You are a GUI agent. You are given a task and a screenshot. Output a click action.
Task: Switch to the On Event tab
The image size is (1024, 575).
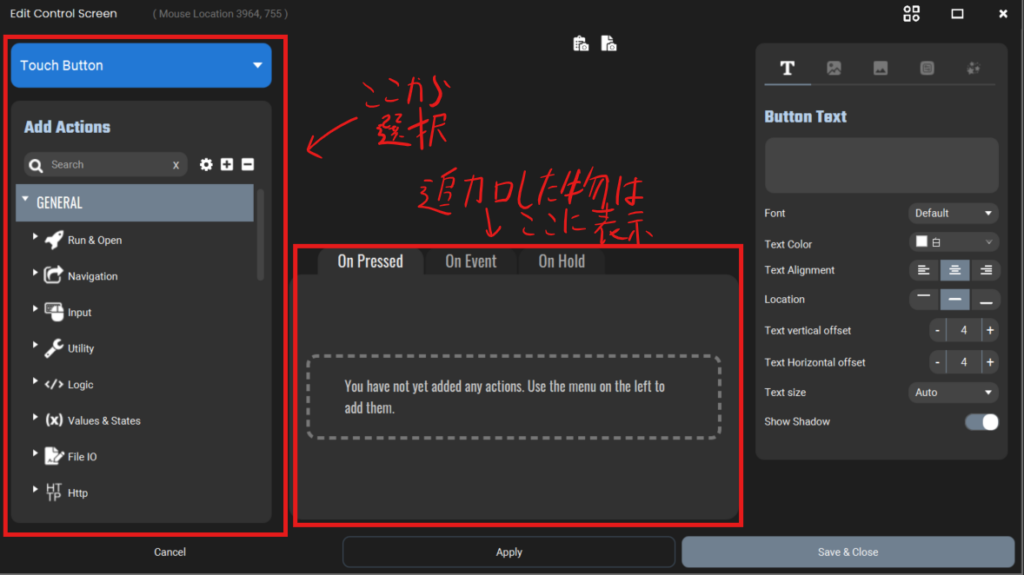(470, 262)
